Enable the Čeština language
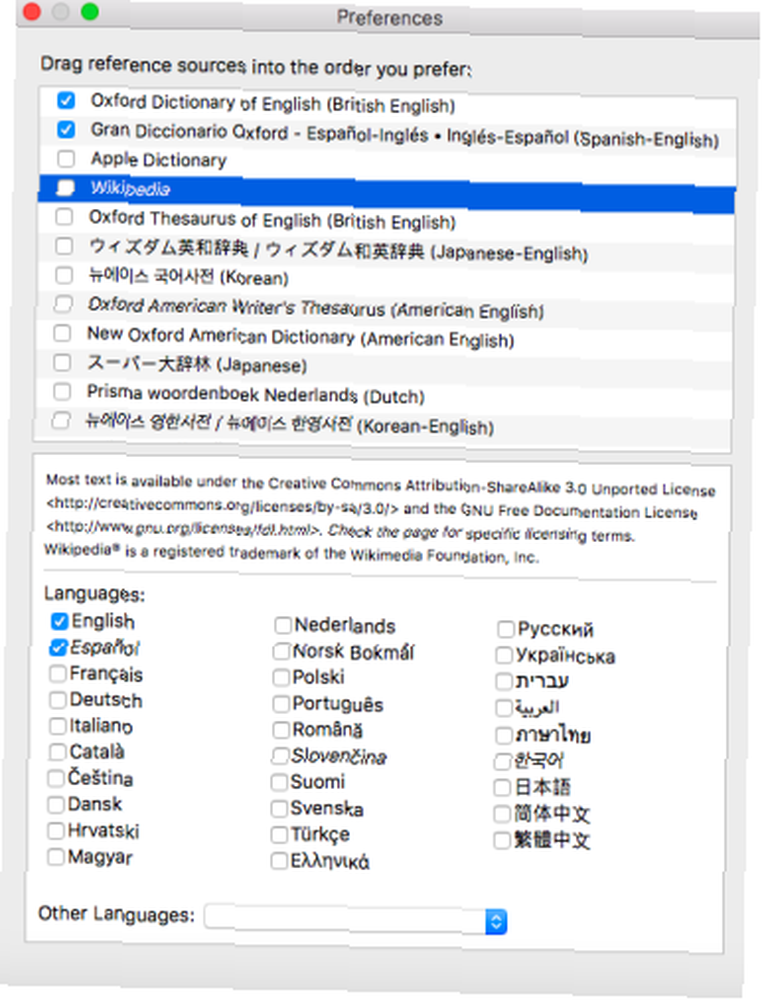Viewport: 762px width, 1000px height. [57, 778]
